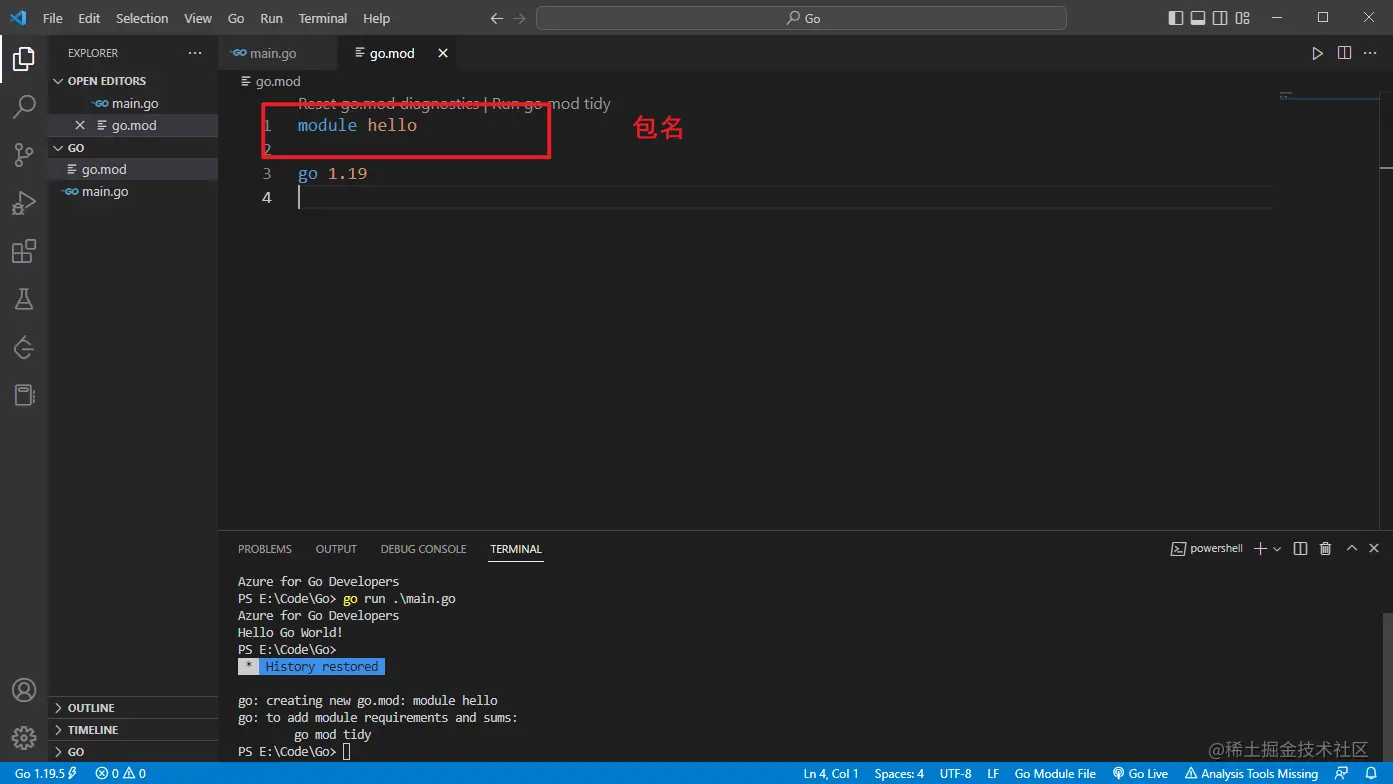Open main.go in the GO folder tree
1393x784 pixels.
133,191
